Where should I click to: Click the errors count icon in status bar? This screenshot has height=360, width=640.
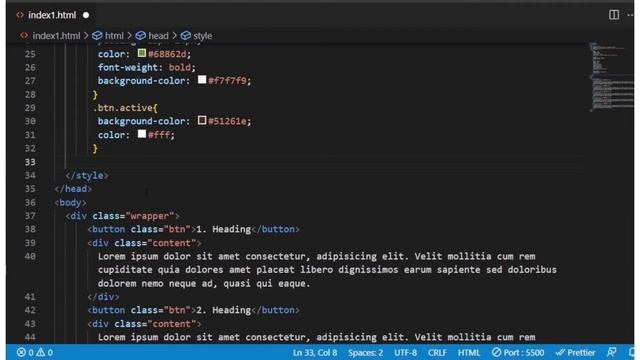pyautogui.click(x=21, y=352)
